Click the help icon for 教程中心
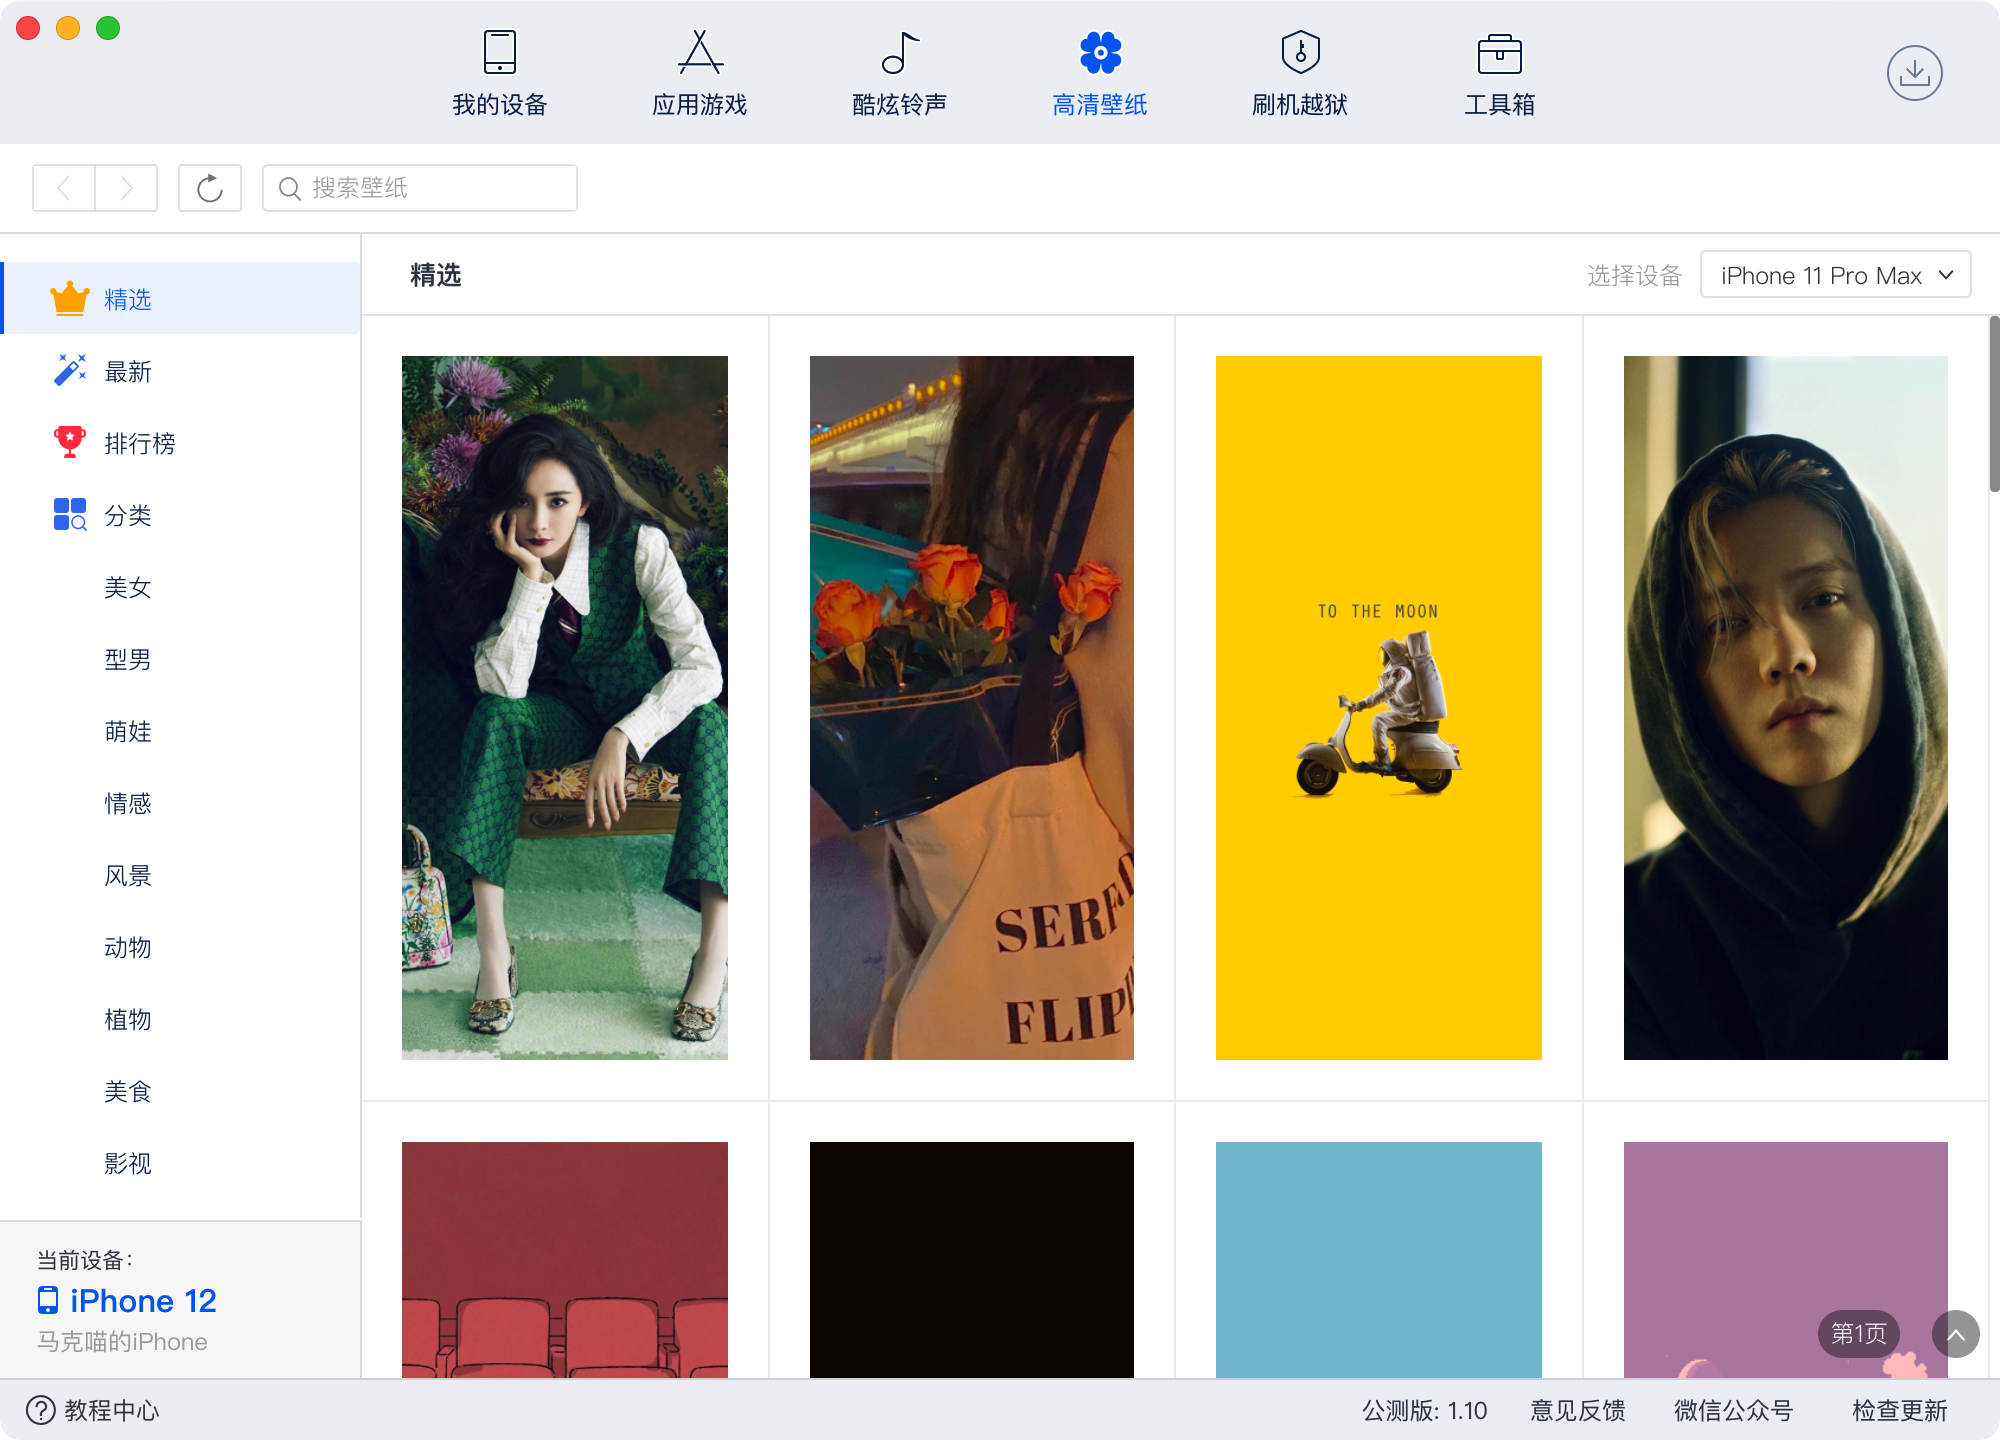This screenshot has height=1440, width=2000. coord(41,1410)
